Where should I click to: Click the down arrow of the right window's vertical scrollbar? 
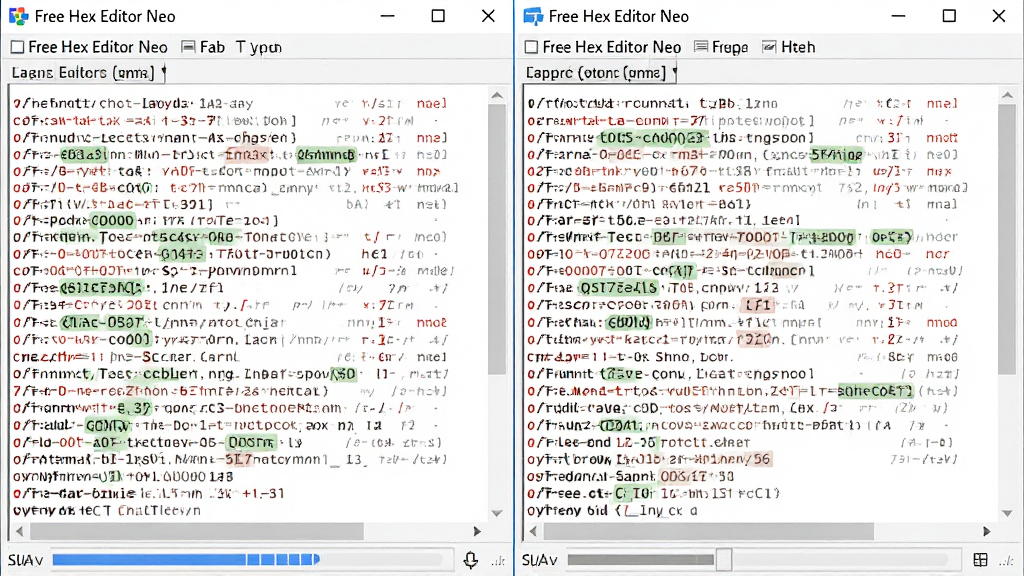(x=1008, y=513)
